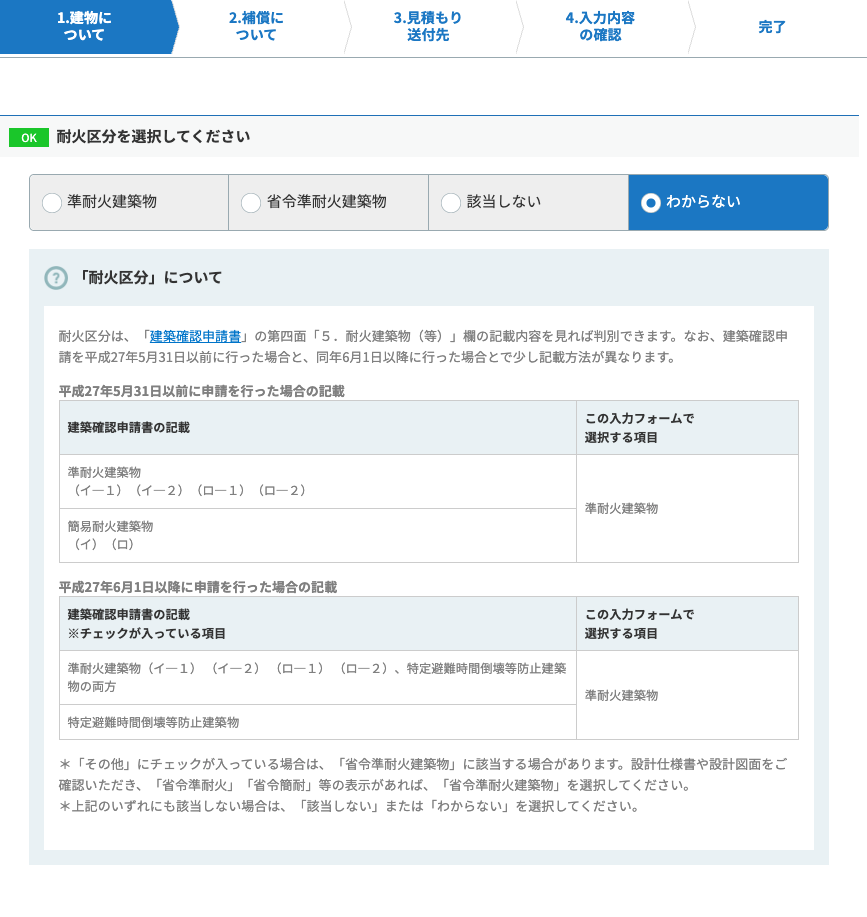
Task: Click the 完了 step tab
Action: (x=772, y=27)
